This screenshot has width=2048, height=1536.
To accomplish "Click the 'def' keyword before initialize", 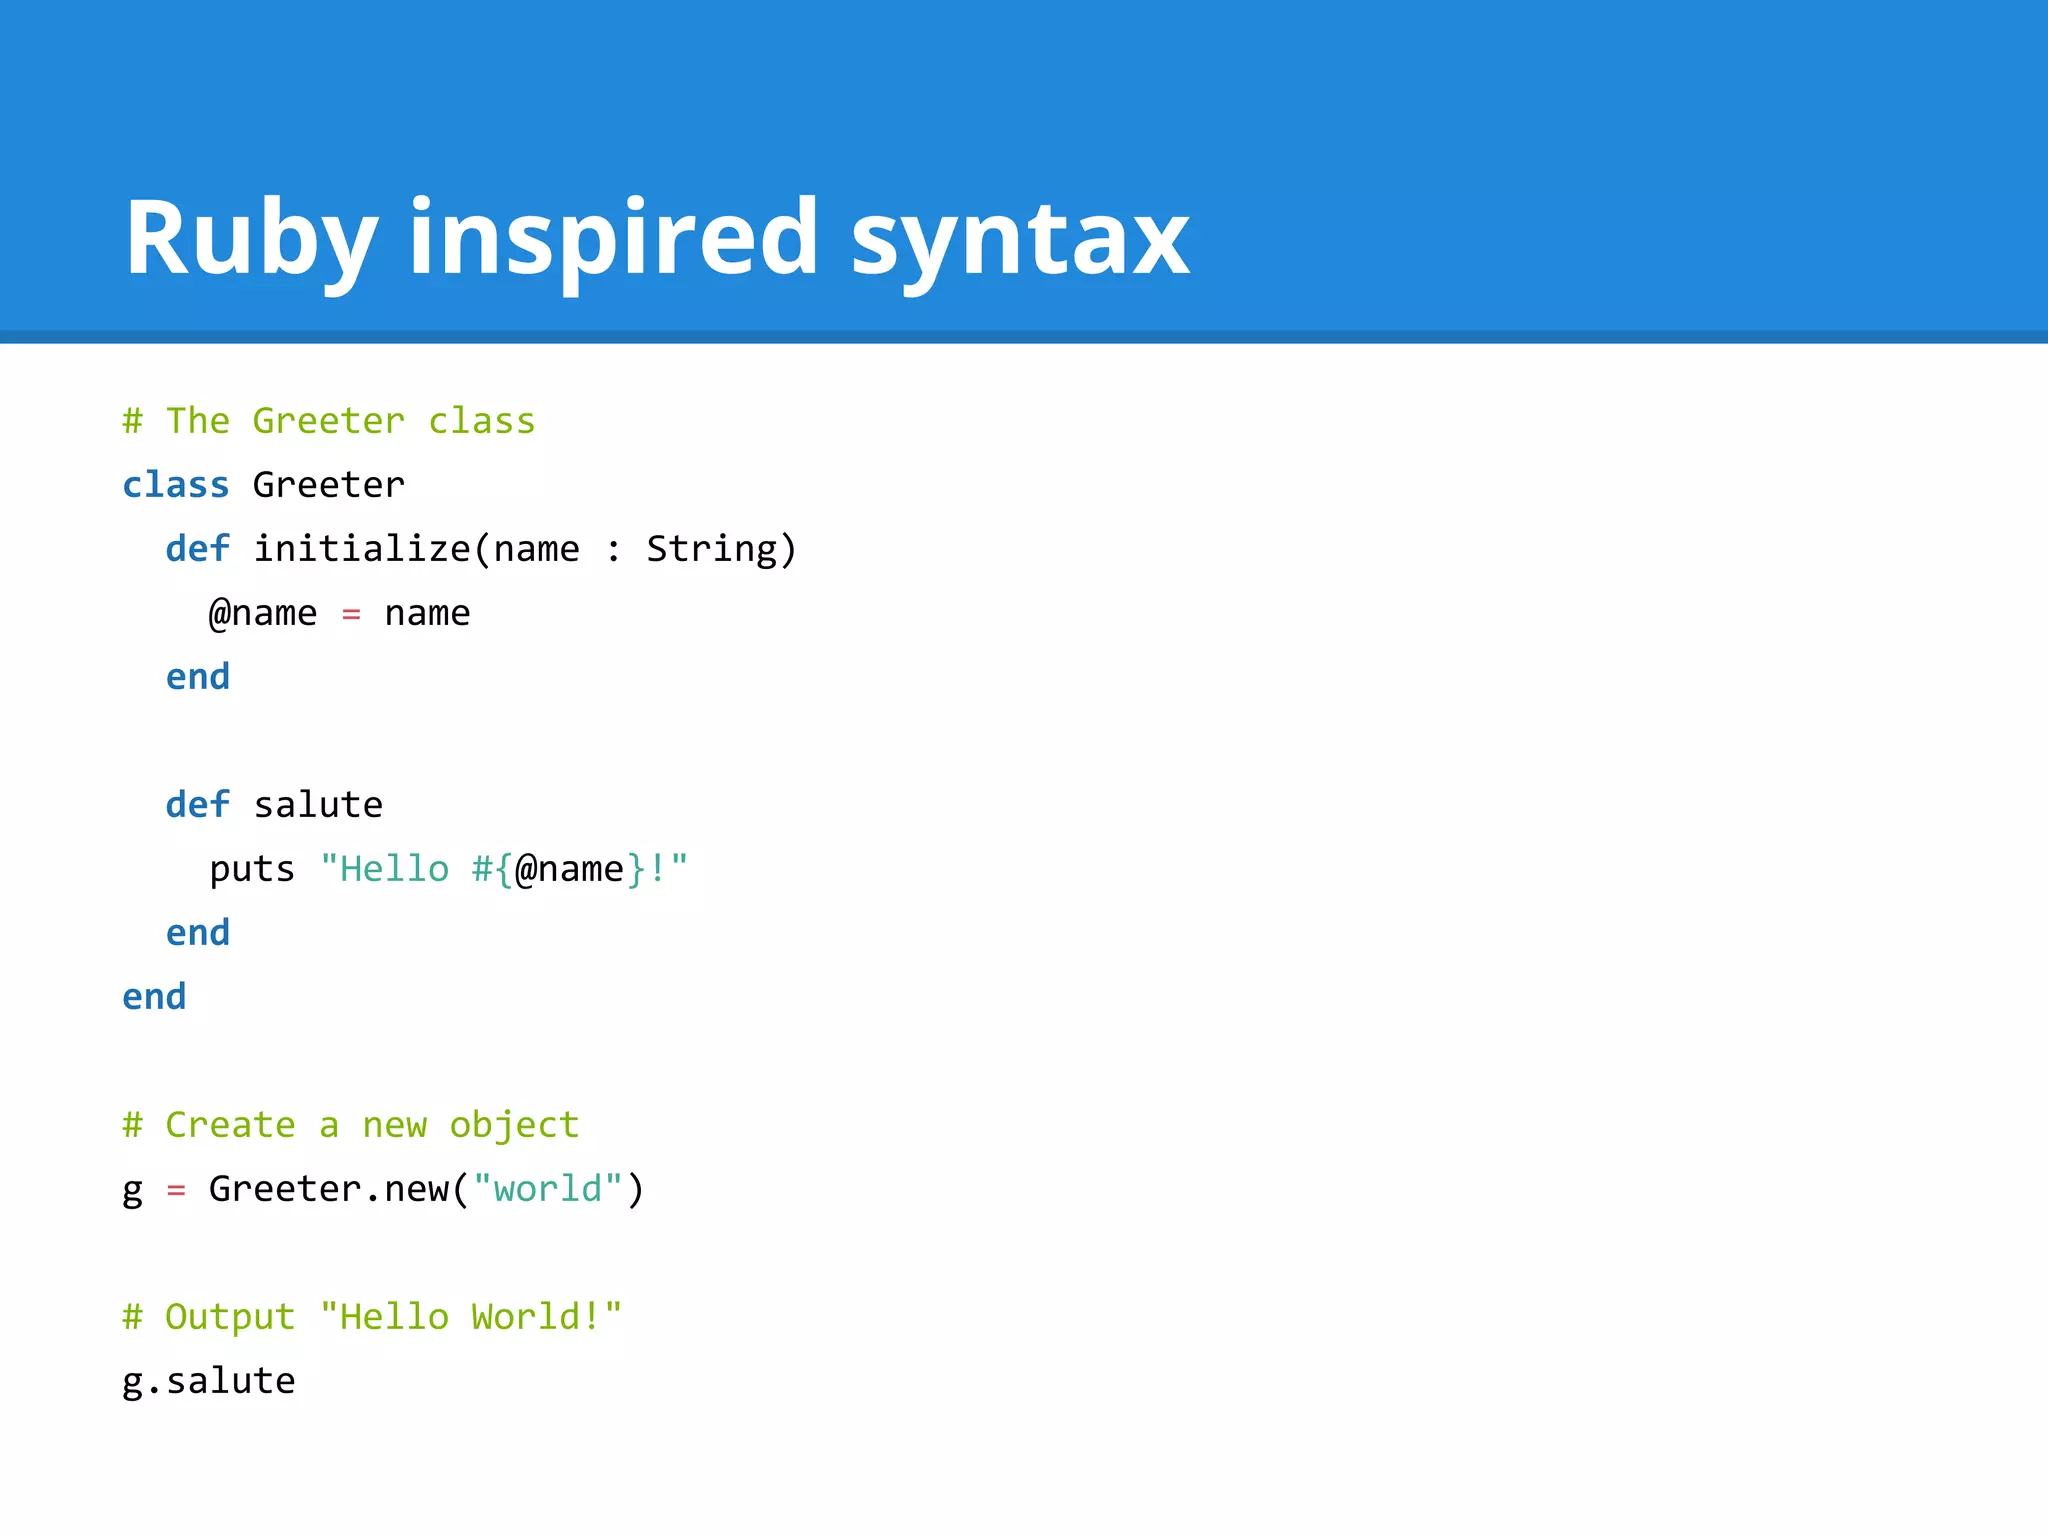I will pos(197,549).
